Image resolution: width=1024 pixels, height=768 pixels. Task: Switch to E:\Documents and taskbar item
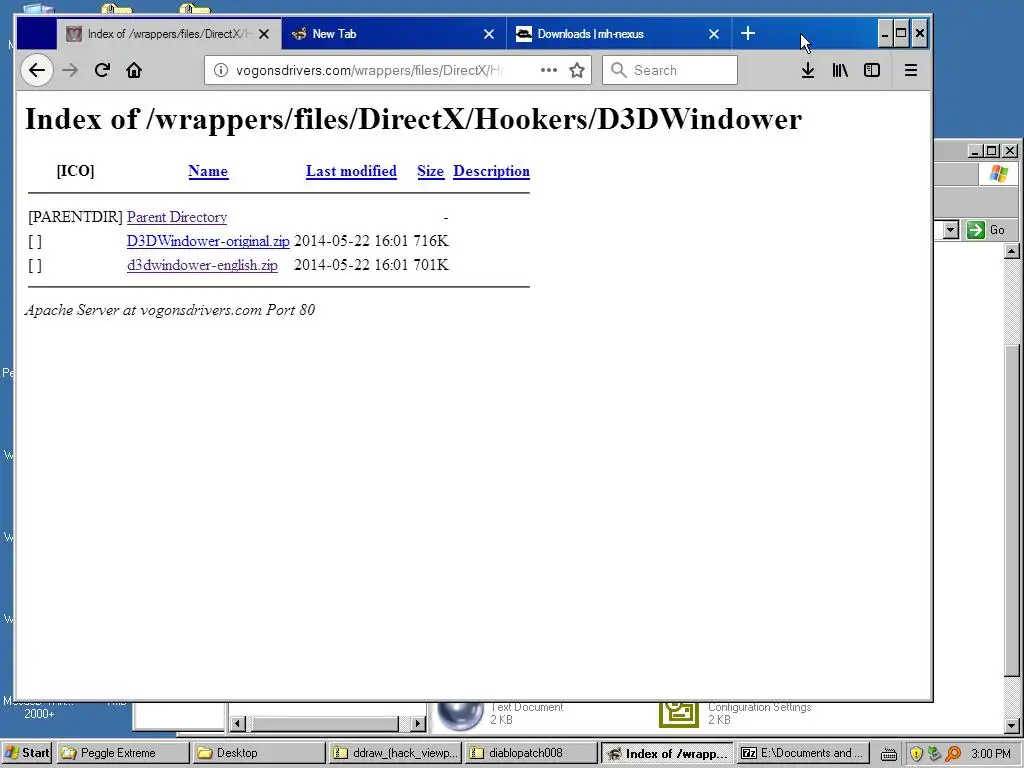pos(803,753)
